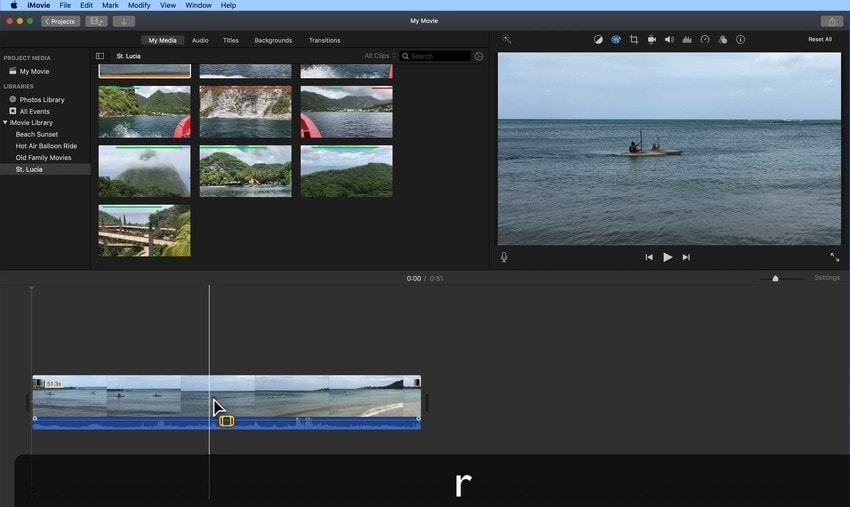Show the clip information inspector
This screenshot has height=507, width=850.
coord(740,40)
